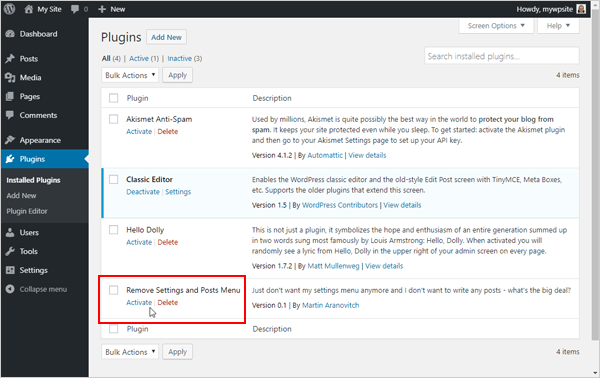Click the Tools wrench icon

click(x=10, y=251)
